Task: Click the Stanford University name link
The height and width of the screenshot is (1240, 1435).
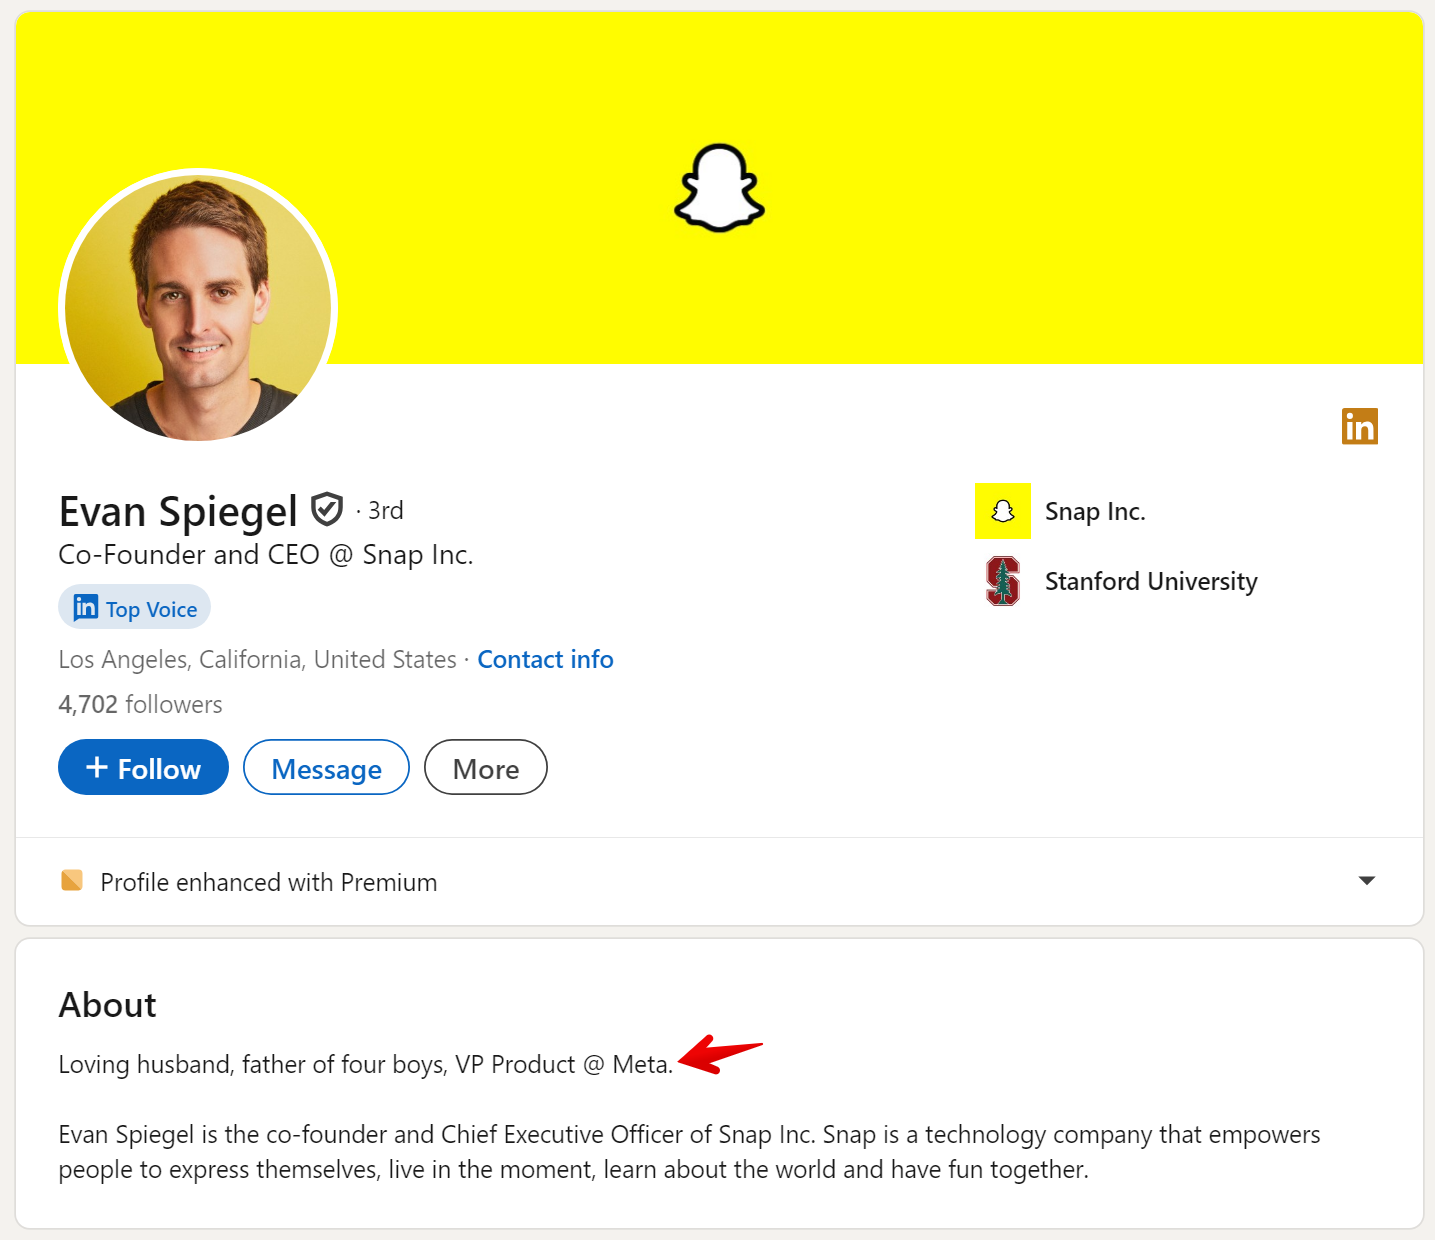Action: (1151, 582)
